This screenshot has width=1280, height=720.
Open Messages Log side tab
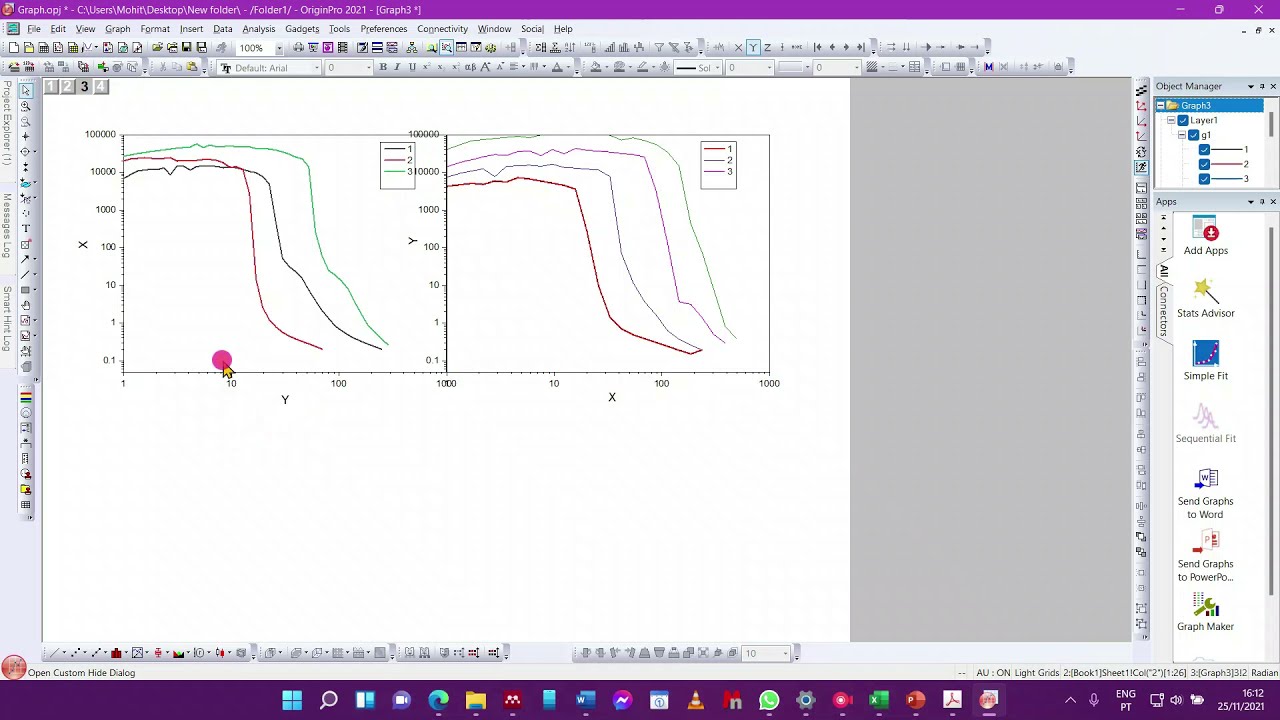coord(6,226)
